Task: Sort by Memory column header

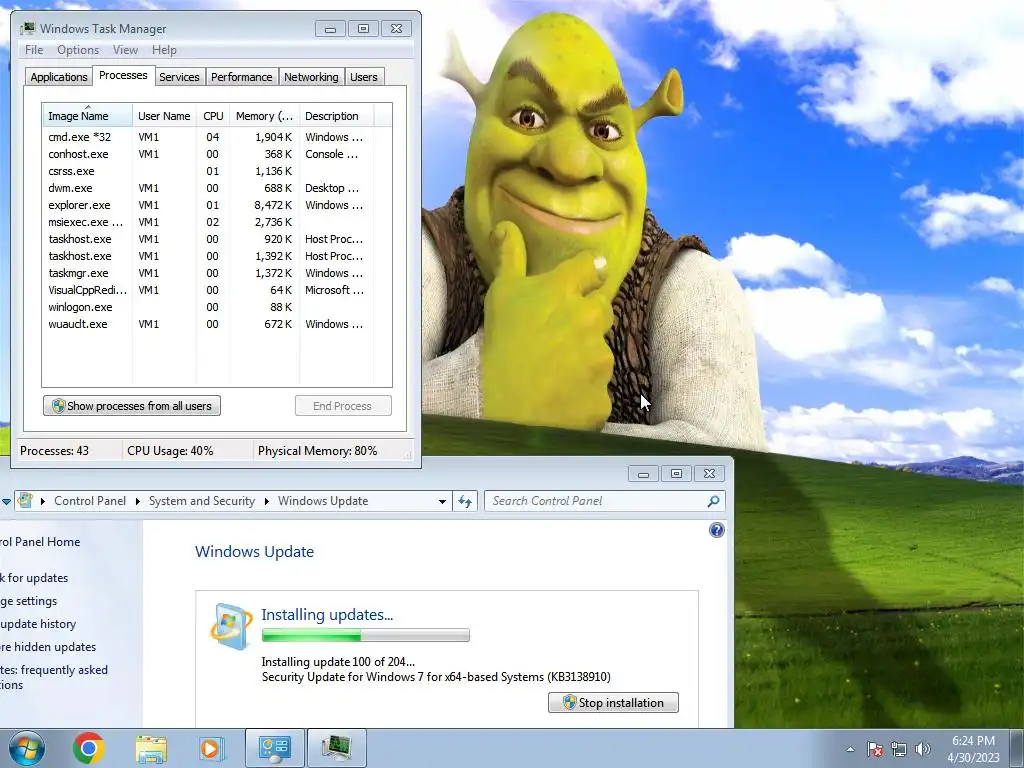Action: [x=264, y=116]
